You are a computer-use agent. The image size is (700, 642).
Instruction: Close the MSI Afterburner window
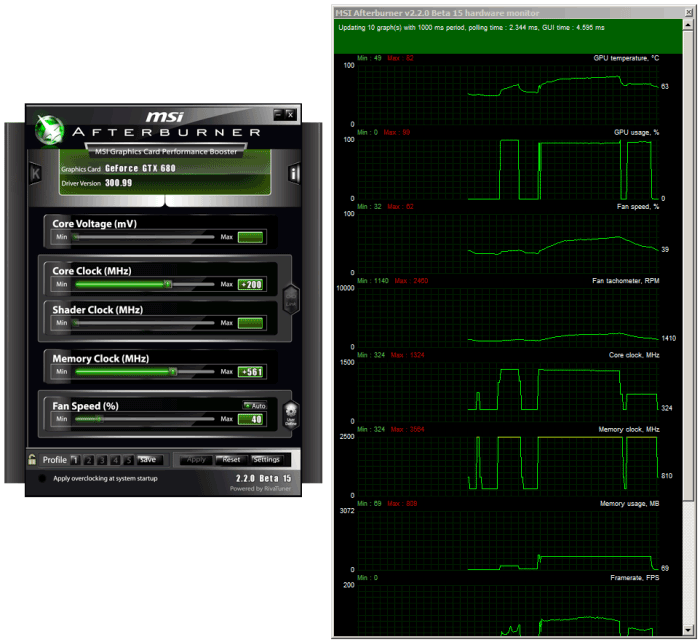coord(290,114)
